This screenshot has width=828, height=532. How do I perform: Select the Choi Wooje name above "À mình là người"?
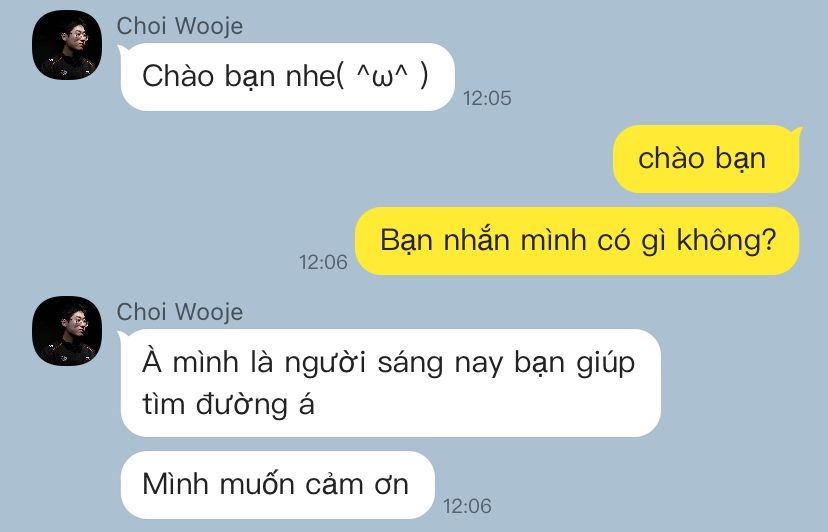[180, 312]
